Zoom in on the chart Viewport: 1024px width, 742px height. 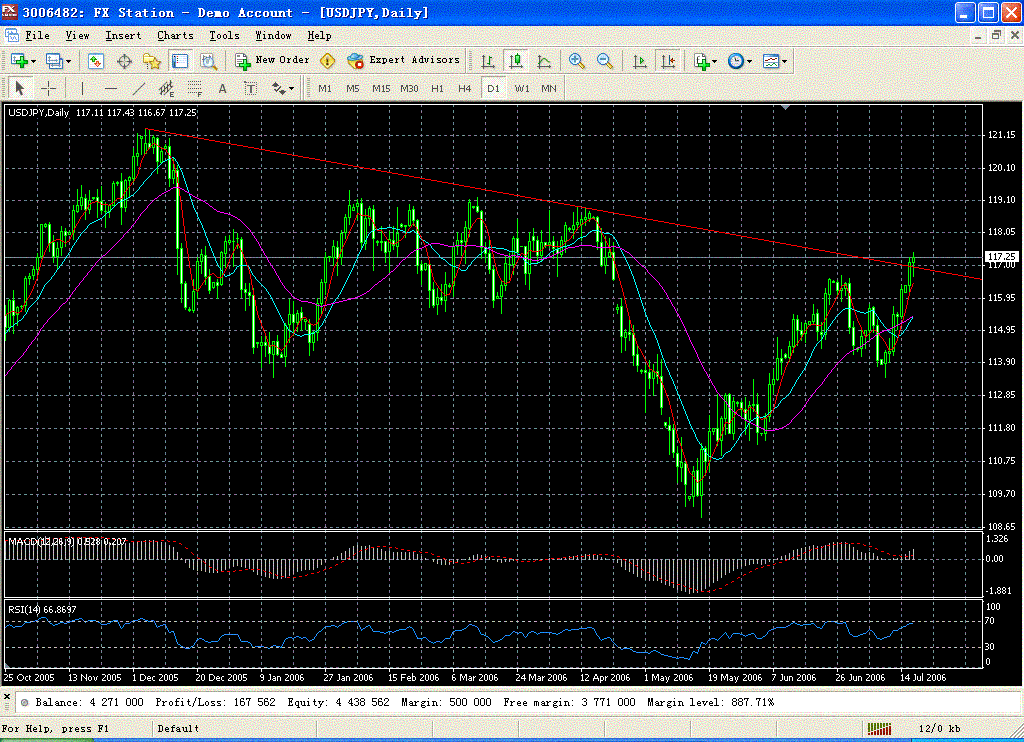coord(576,61)
